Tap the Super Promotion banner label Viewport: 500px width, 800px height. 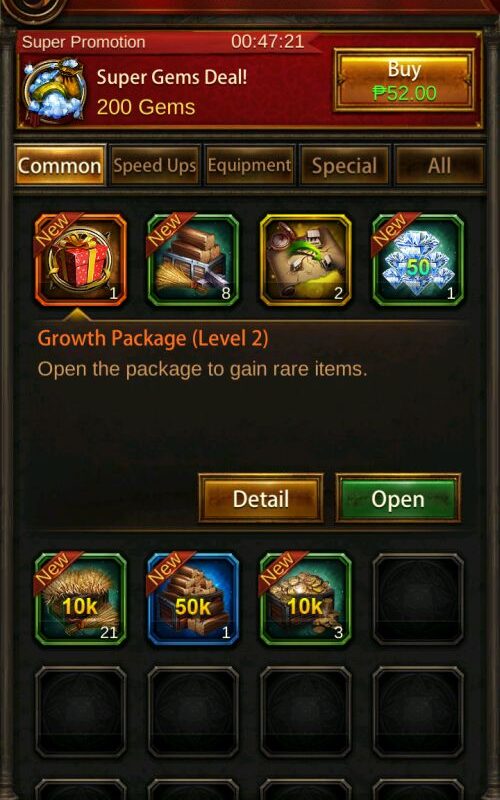pyautogui.click(x=83, y=42)
